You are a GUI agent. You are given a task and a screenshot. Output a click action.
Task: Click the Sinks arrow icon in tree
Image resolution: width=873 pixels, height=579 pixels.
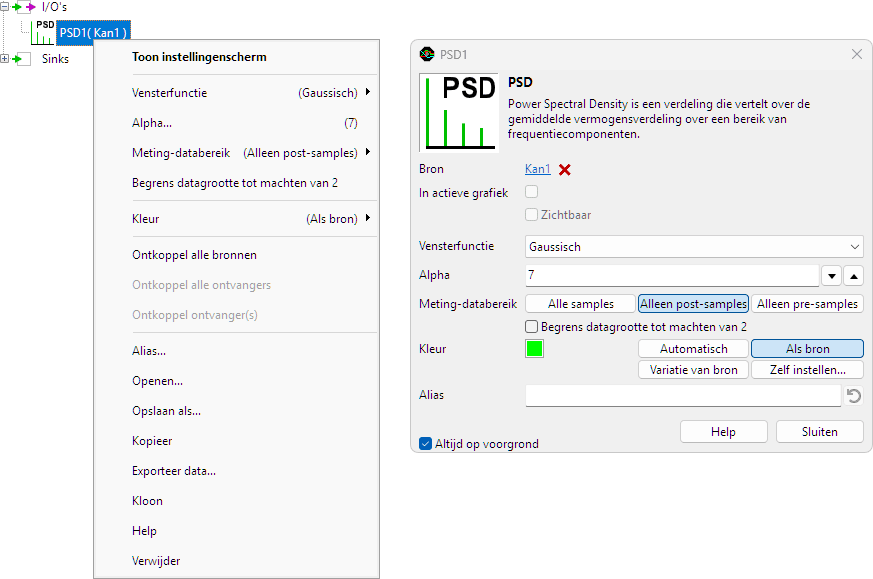click(x=21, y=59)
